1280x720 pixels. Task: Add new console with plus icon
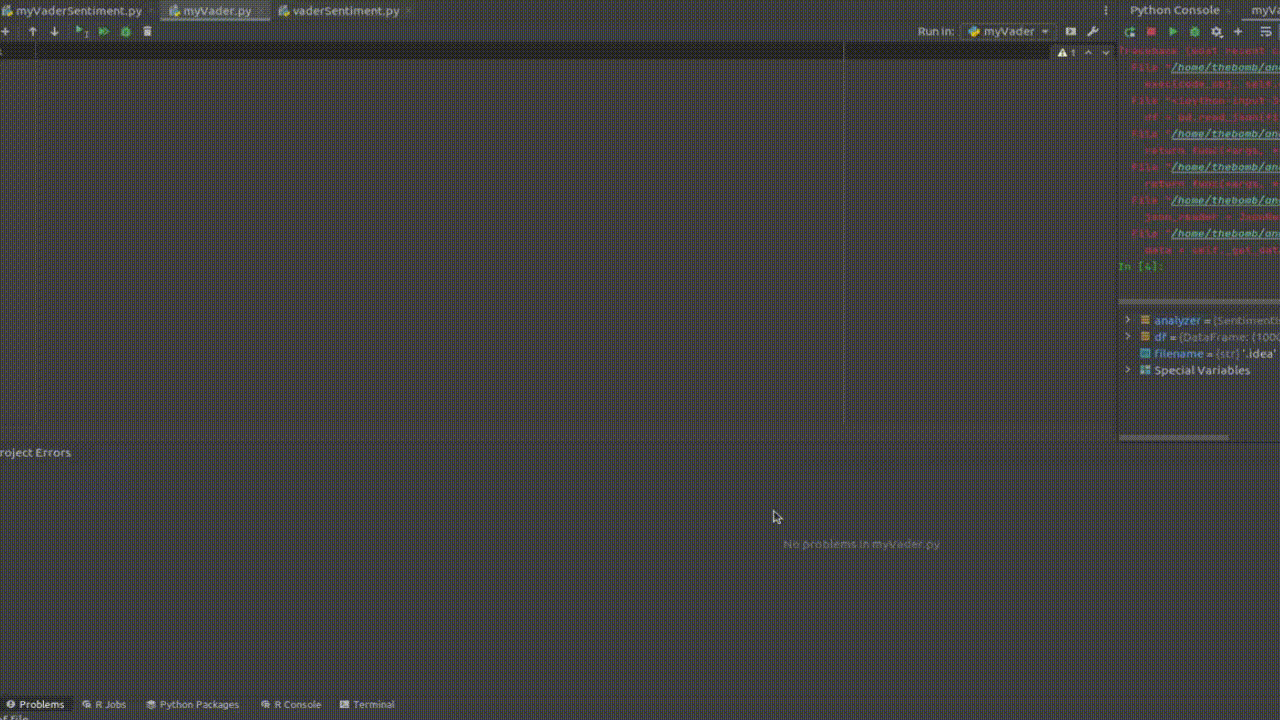(1238, 32)
